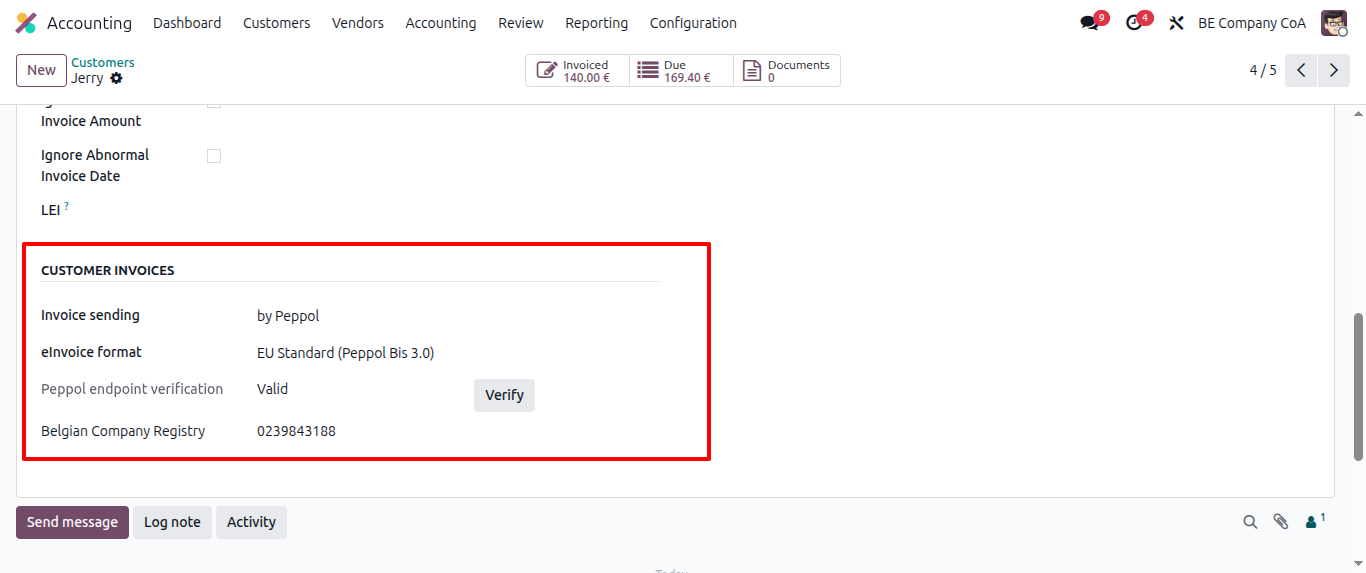Click the Valid verification status
The height and width of the screenshot is (573, 1366).
click(272, 389)
